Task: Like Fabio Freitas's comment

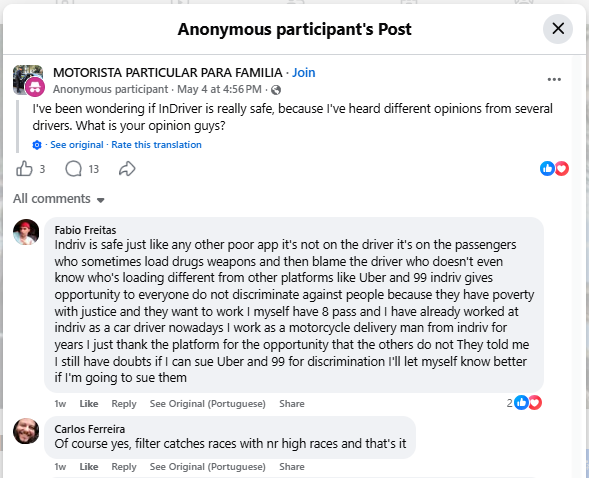Action: point(89,404)
